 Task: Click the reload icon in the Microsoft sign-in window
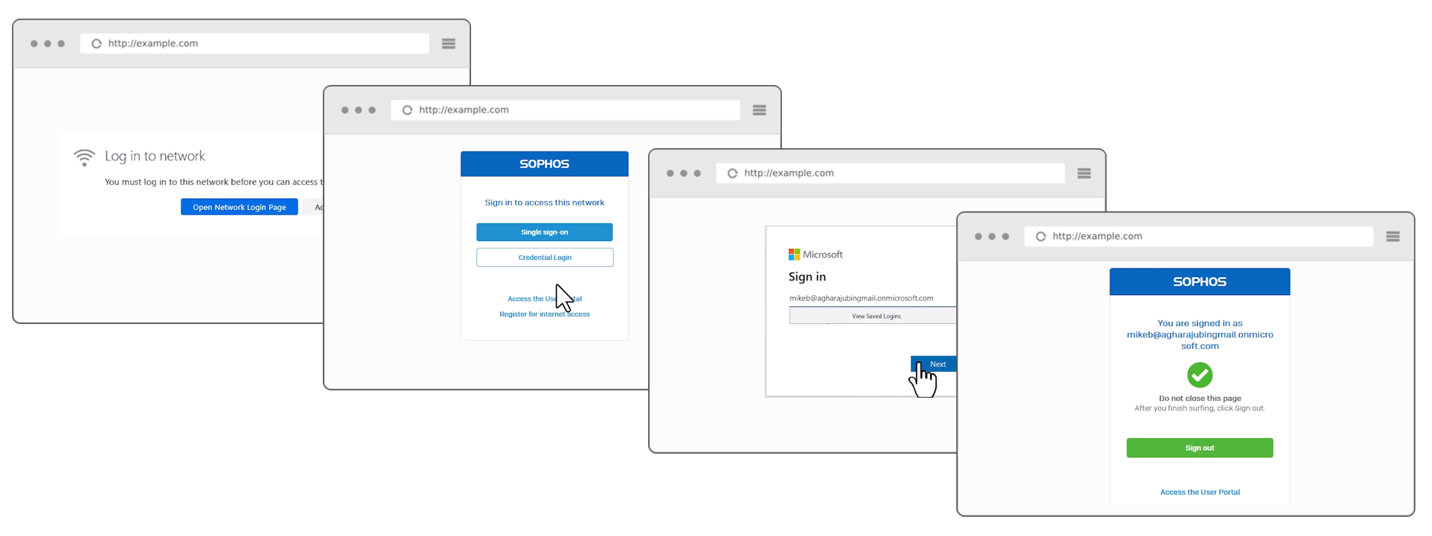tap(732, 173)
